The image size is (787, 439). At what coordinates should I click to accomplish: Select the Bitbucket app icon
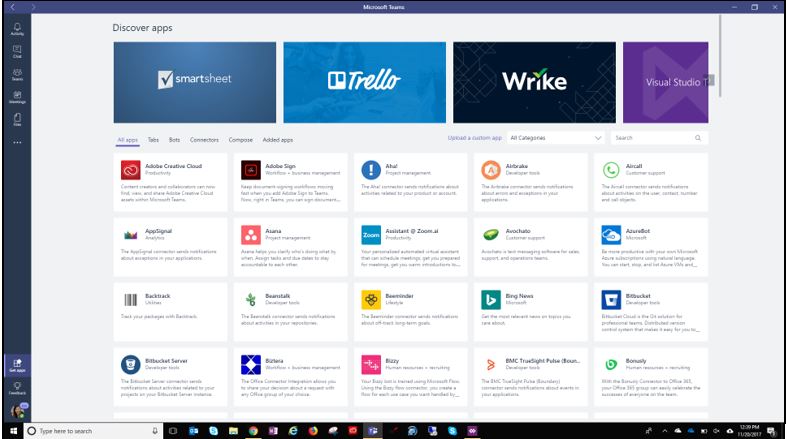611,300
